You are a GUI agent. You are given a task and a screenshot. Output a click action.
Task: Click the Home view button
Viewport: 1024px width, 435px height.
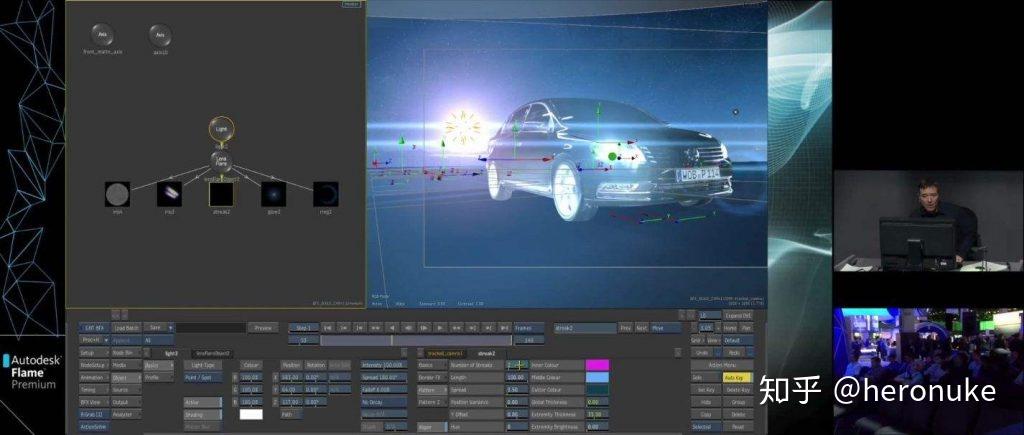pyautogui.click(x=730, y=328)
